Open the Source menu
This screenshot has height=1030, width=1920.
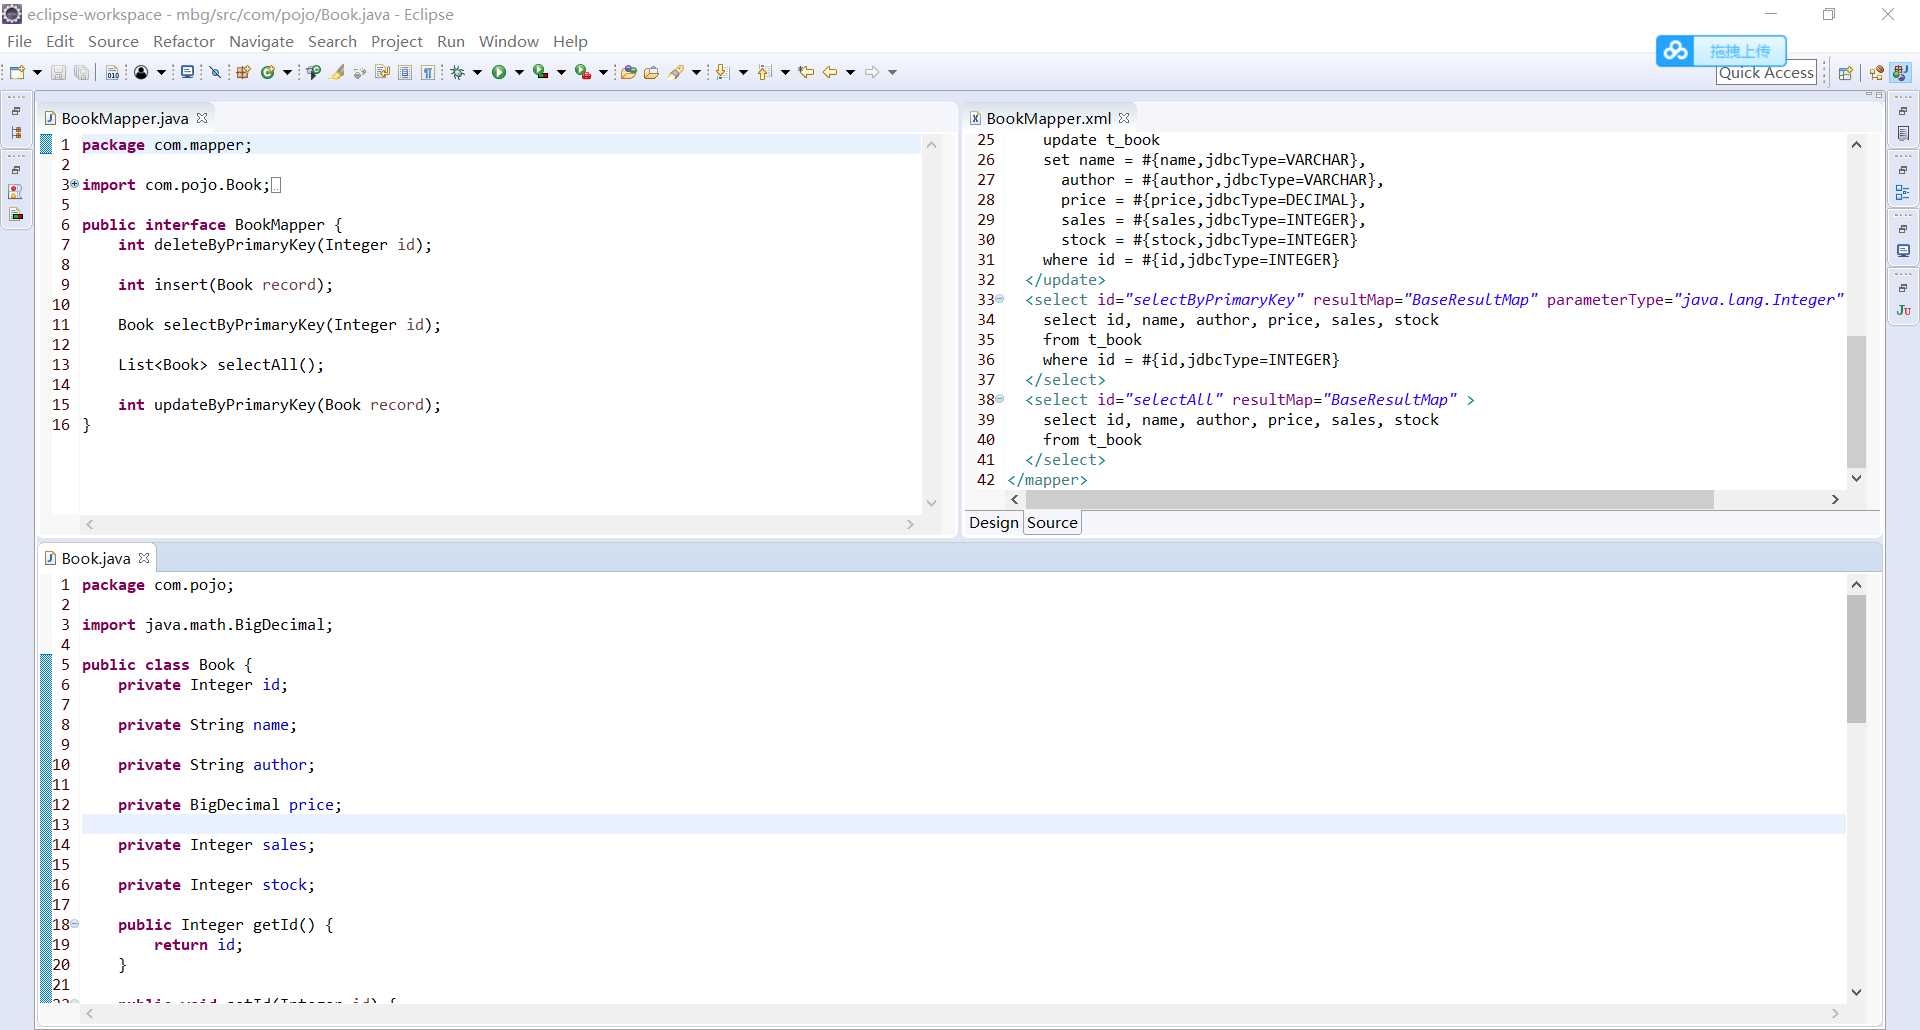tap(113, 41)
